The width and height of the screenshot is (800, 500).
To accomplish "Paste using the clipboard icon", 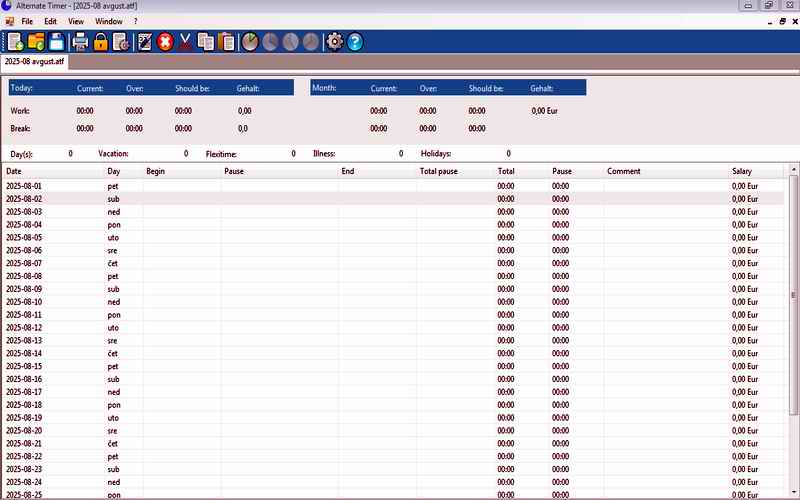I will coord(227,42).
